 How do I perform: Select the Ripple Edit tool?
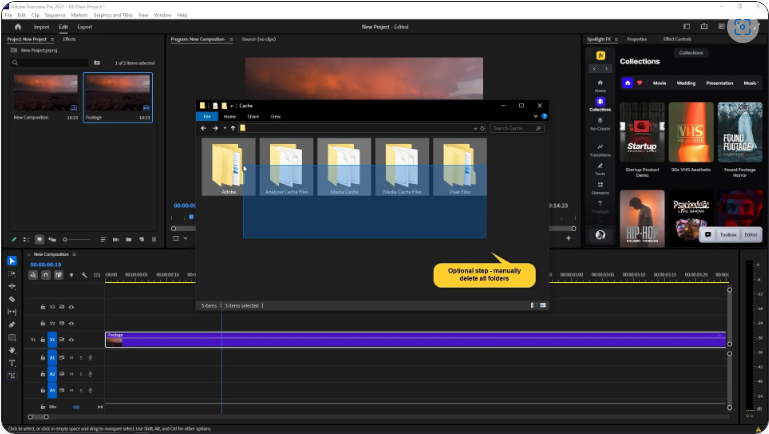12,286
